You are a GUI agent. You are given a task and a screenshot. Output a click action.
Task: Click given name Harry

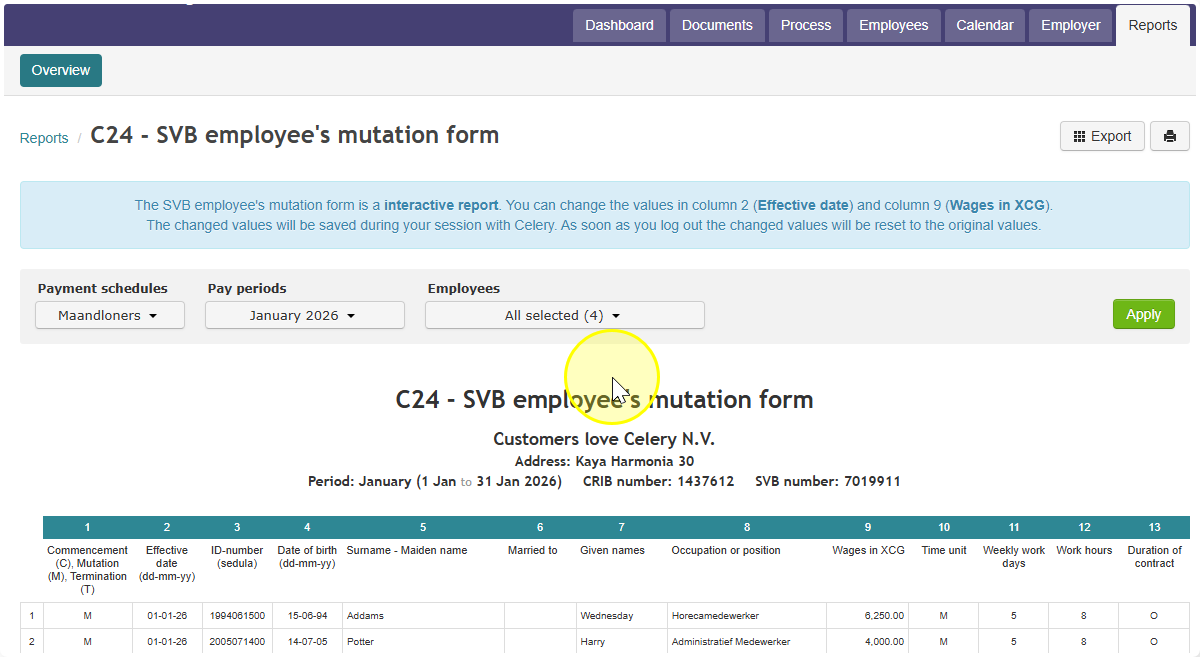[593, 642]
